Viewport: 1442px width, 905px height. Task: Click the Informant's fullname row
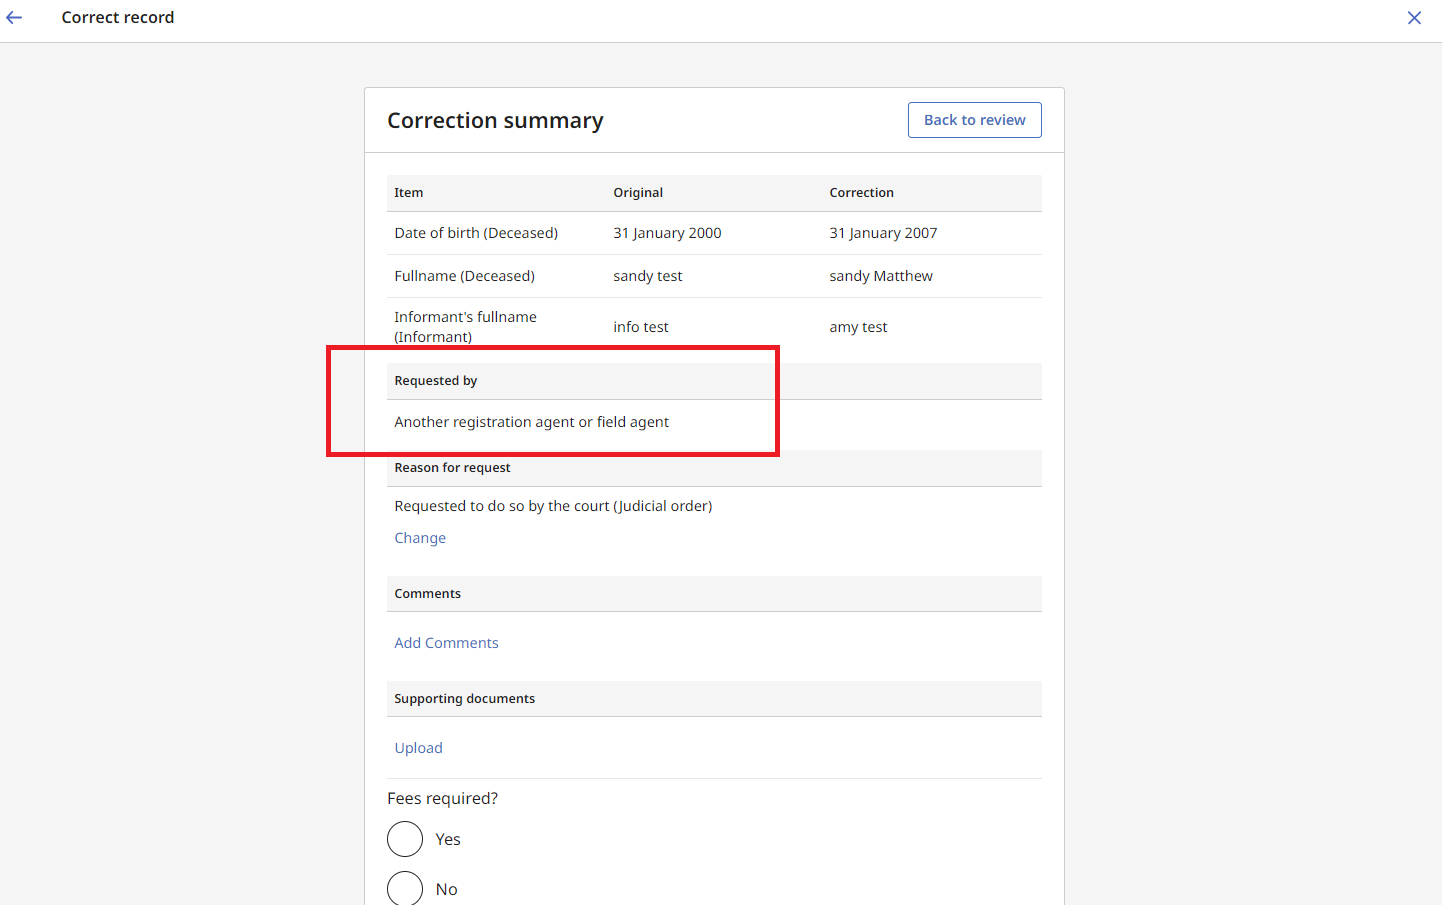[465, 326]
